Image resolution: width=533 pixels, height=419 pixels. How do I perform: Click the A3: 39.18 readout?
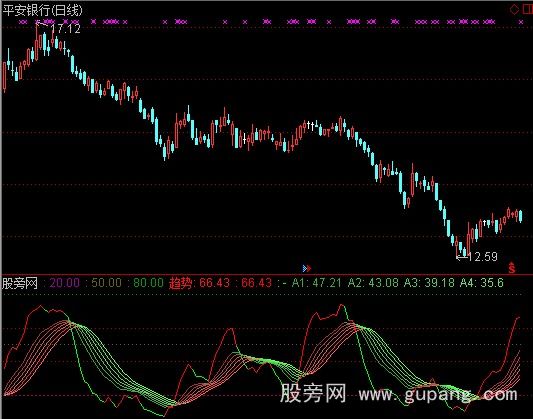point(429,283)
